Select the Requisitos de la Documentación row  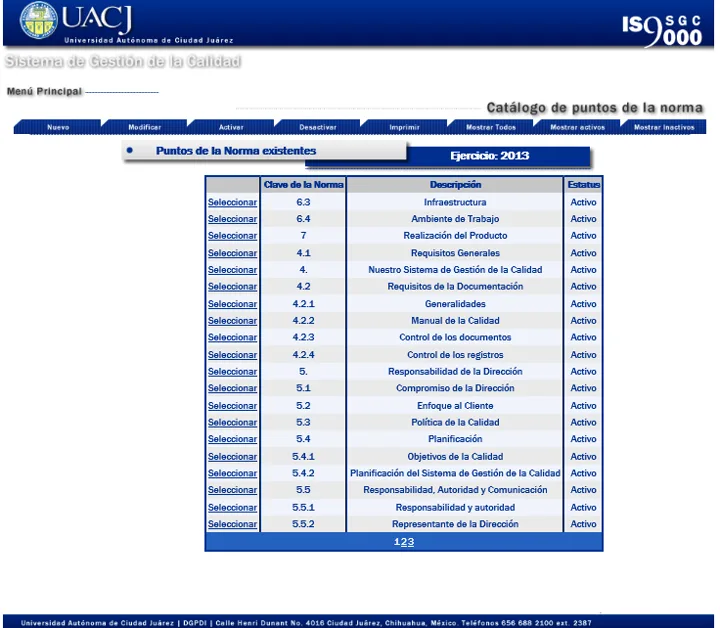(x=232, y=286)
